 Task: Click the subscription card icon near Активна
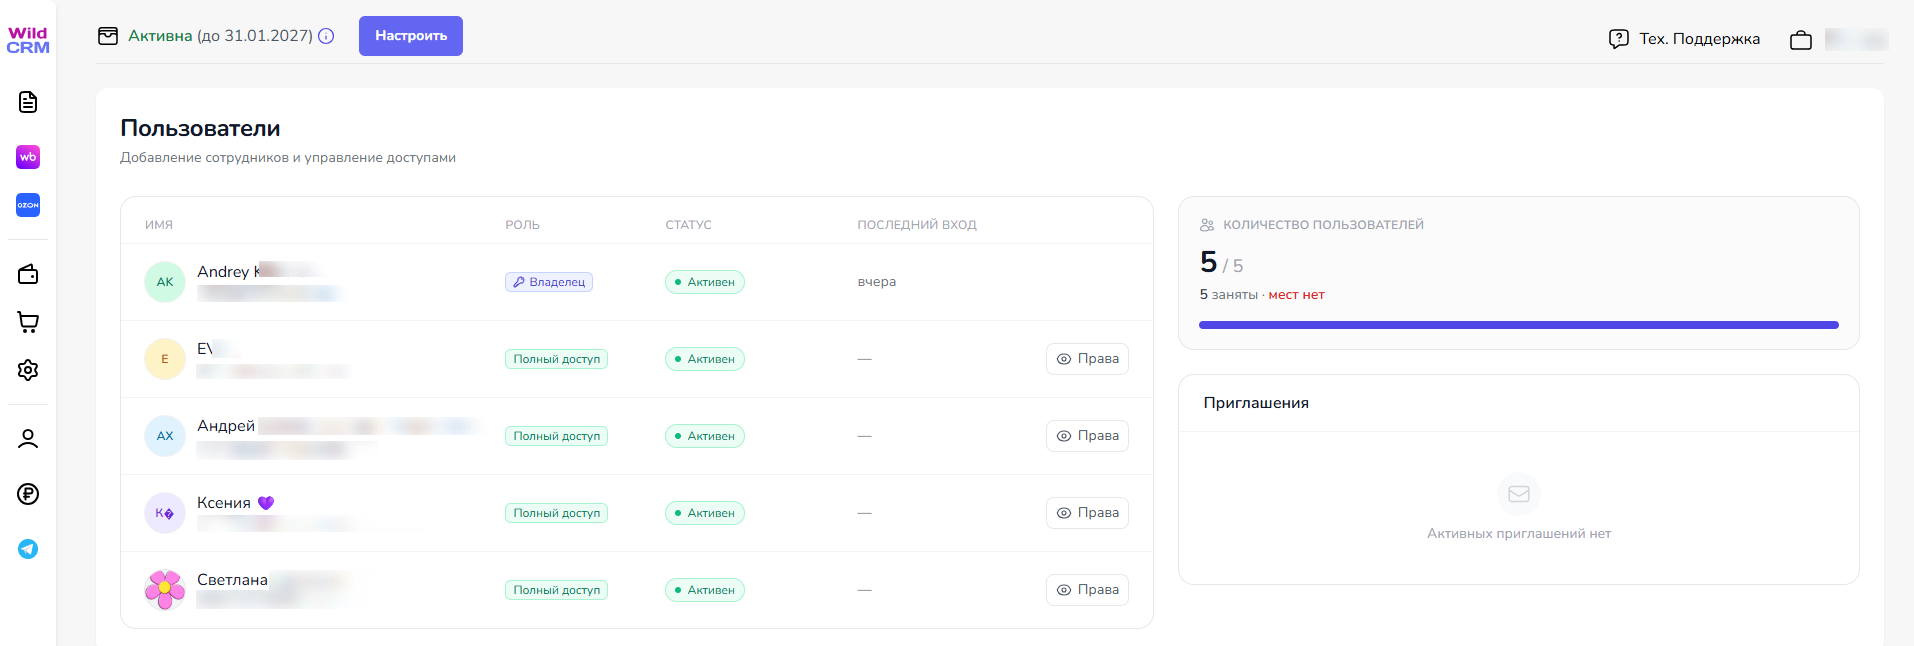click(x=108, y=36)
